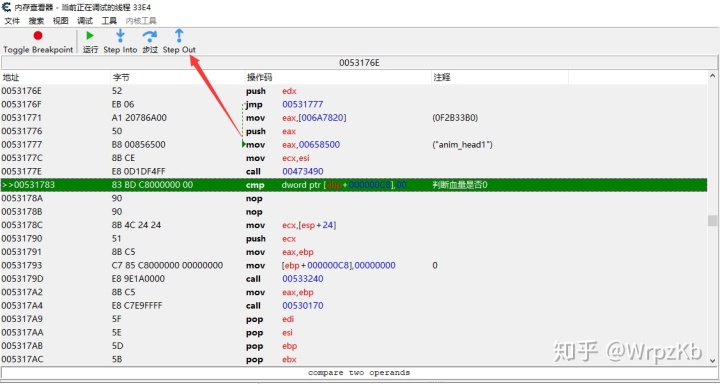Image resolution: width=720 pixels, height=384 pixels.
Task: Open the 工具 menu
Action: tap(109, 21)
